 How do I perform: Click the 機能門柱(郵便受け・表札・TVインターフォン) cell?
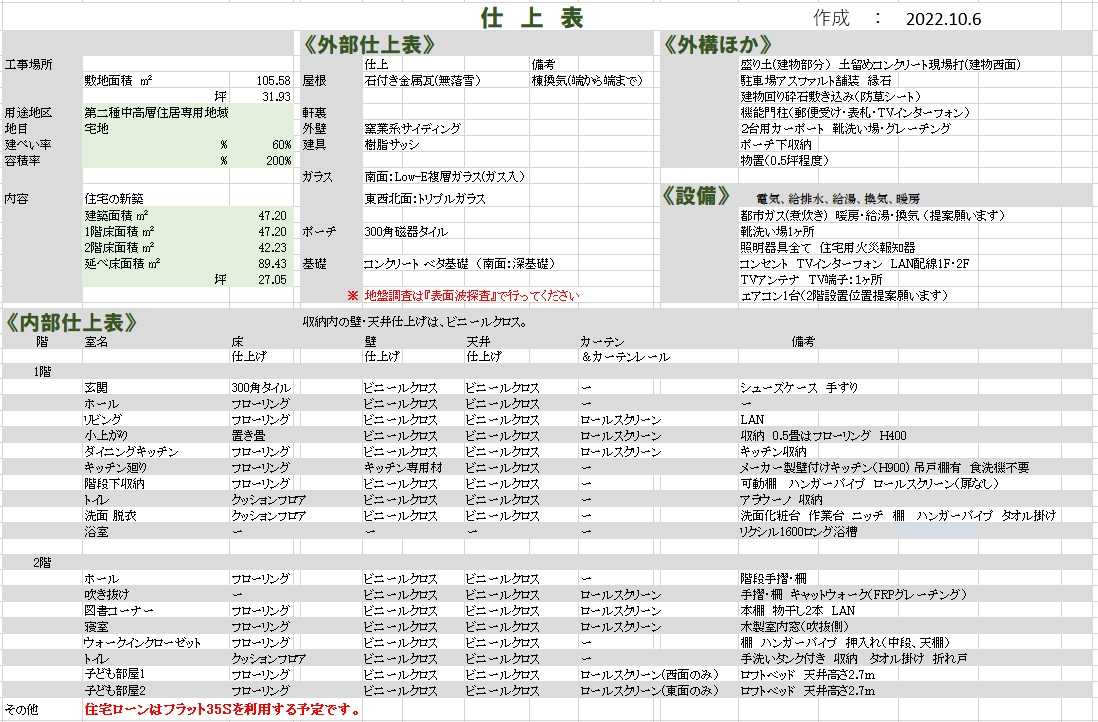(855, 113)
